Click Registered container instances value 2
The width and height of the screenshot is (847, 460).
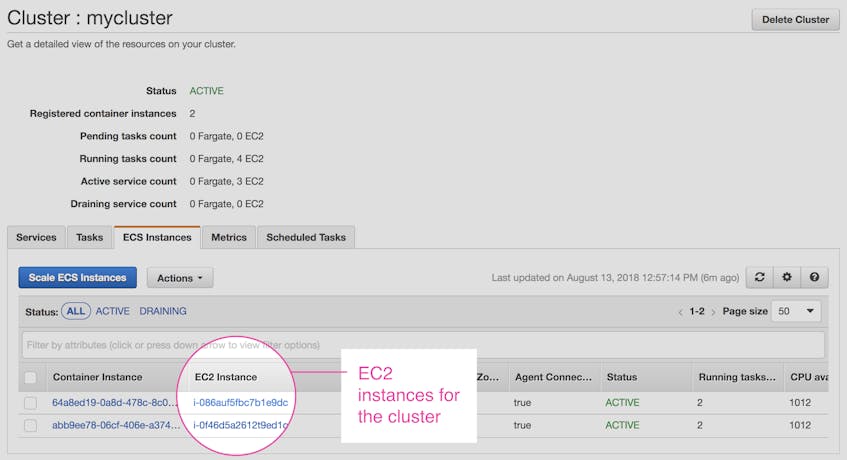(x=192, y=113)
